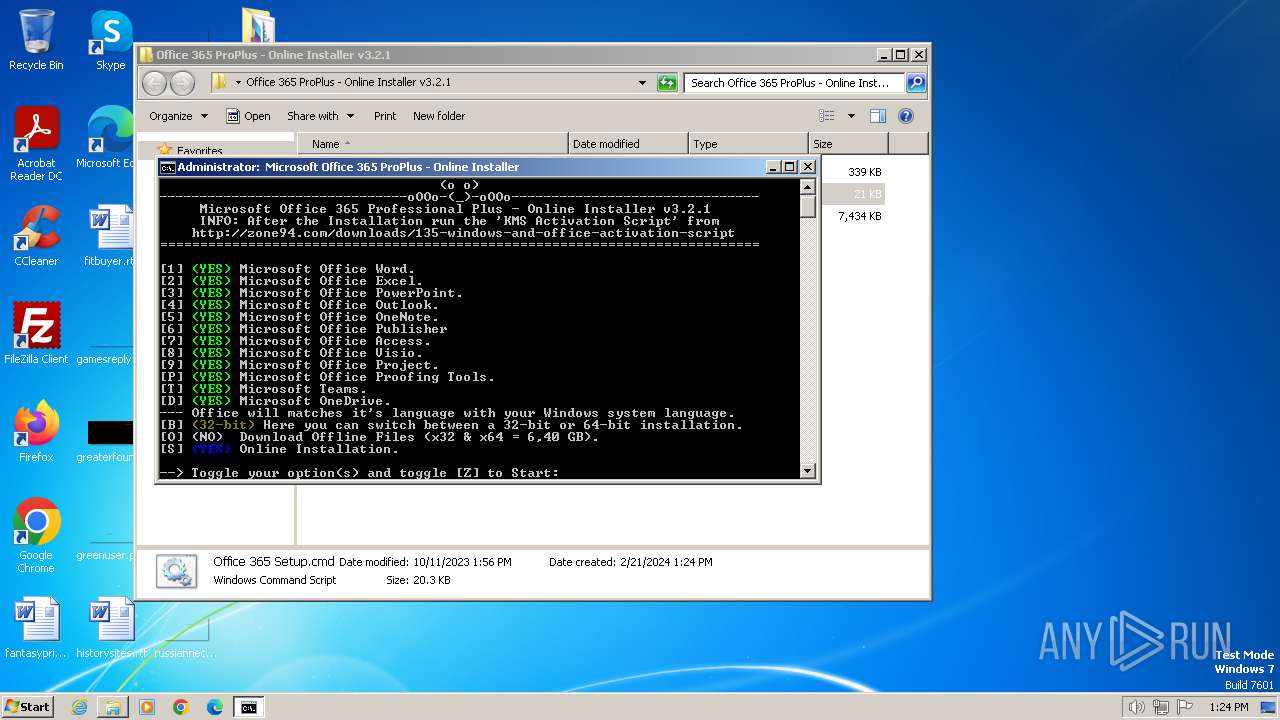1280x720 pixels.
Task: Click the address bar path text
Action: [x=348, y=83]
